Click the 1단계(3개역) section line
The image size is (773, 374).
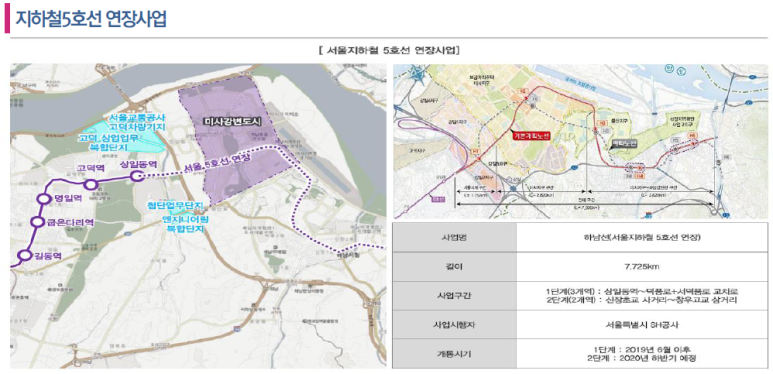(641, 291)
